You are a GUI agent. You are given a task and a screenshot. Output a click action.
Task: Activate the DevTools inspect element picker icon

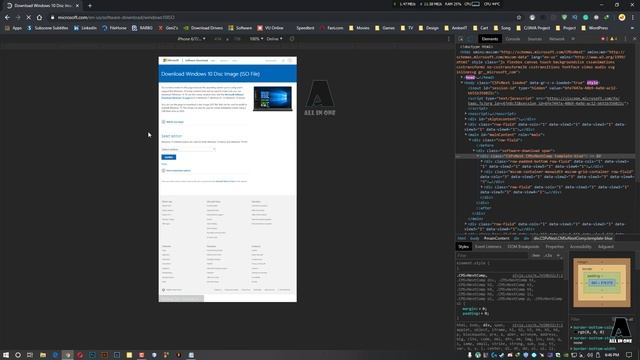[x=461, y=39]
